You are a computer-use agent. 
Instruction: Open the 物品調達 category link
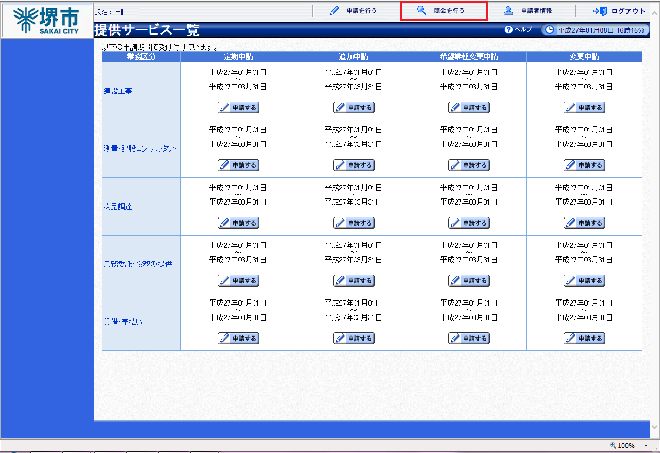pos(118,206)
